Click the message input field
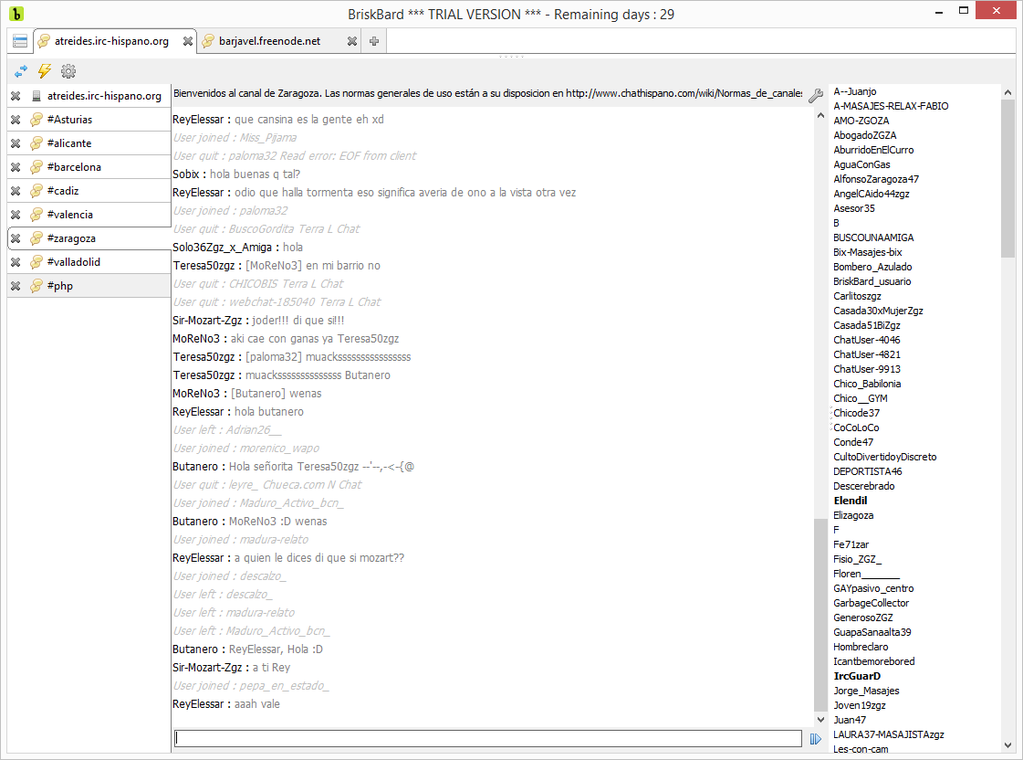 coord(488,738)
